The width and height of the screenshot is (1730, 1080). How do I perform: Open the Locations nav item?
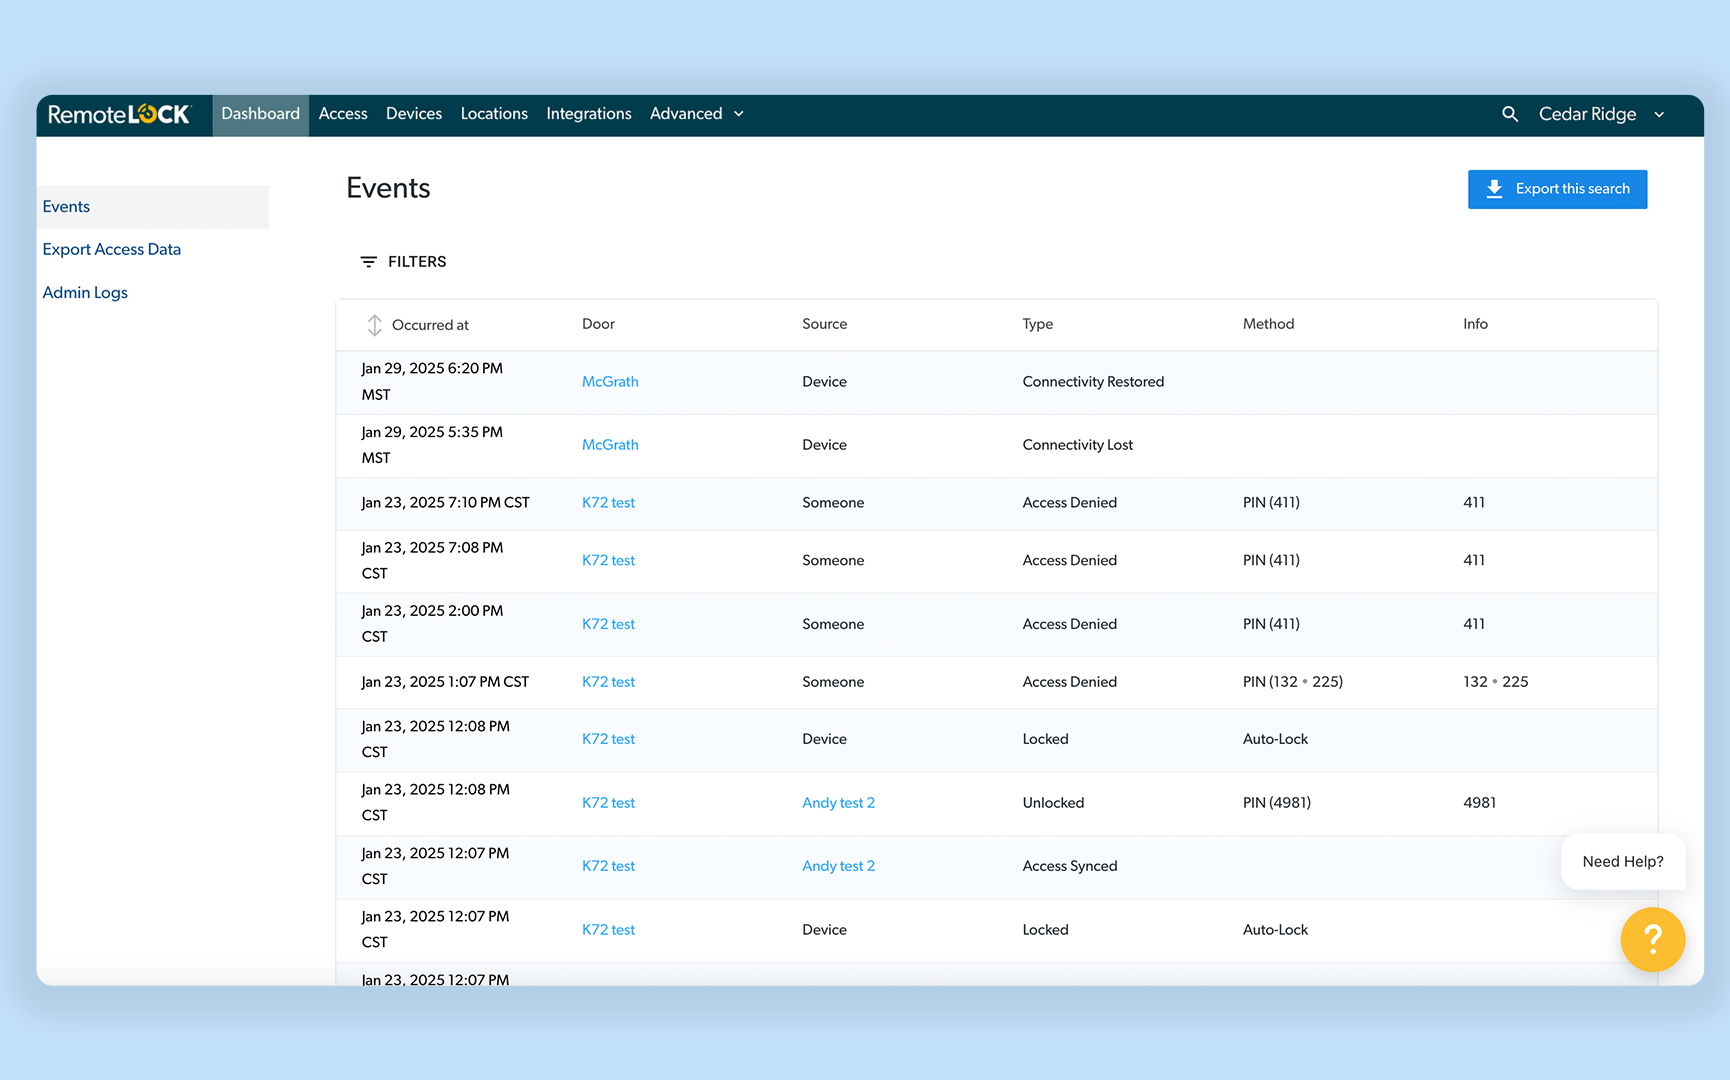coord(493,114)
